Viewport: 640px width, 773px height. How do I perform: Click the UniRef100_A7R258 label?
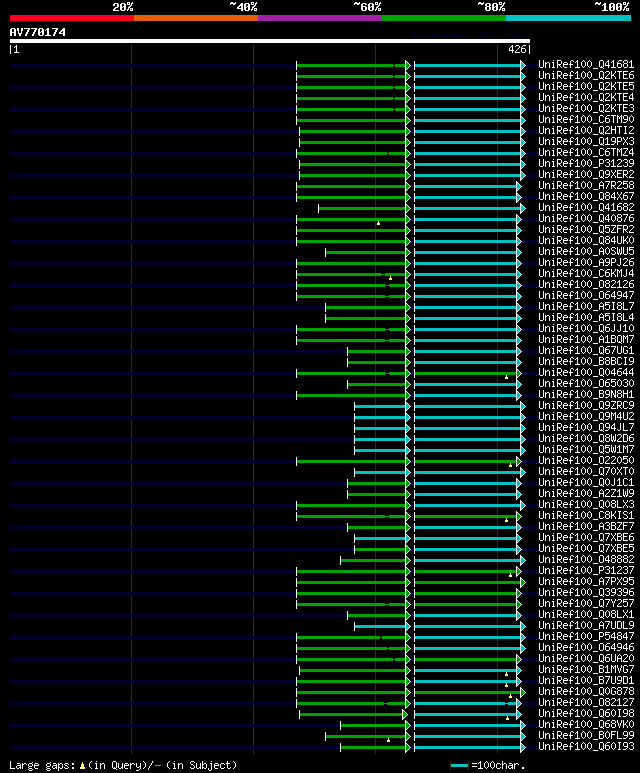click(586, 185)
